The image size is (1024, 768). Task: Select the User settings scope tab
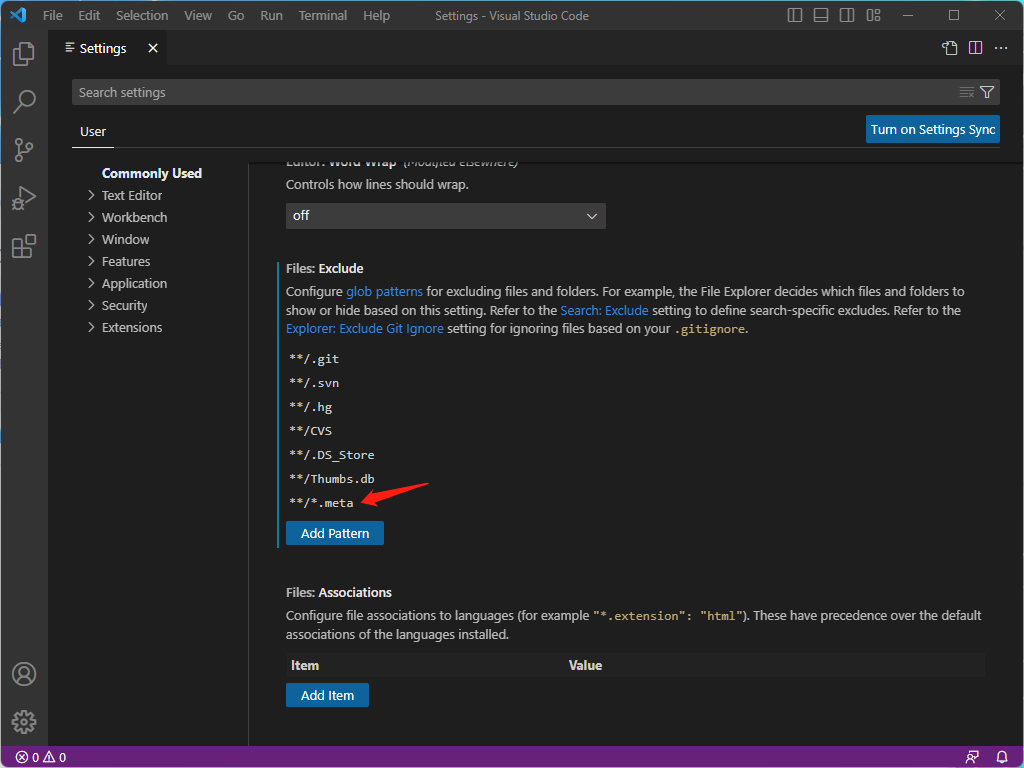[93, 132]
